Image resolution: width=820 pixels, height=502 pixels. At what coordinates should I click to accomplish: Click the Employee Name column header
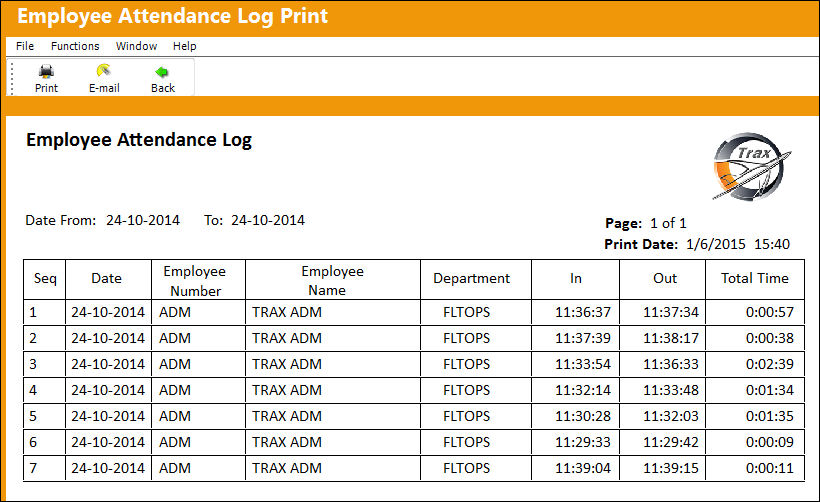pos(332,281)
